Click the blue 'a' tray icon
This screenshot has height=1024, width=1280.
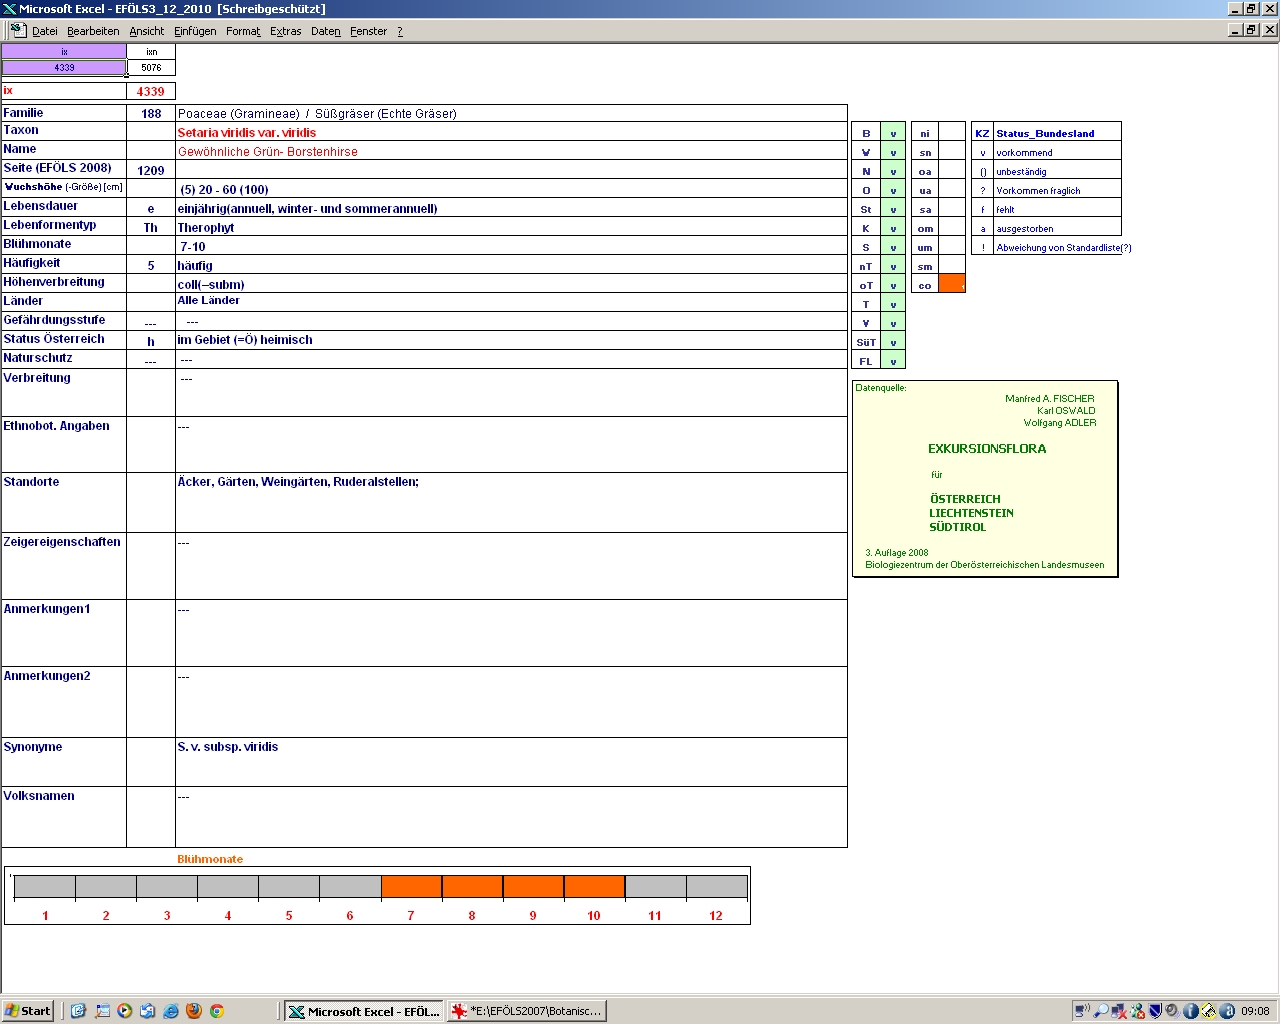(x=1226, y=1011)
